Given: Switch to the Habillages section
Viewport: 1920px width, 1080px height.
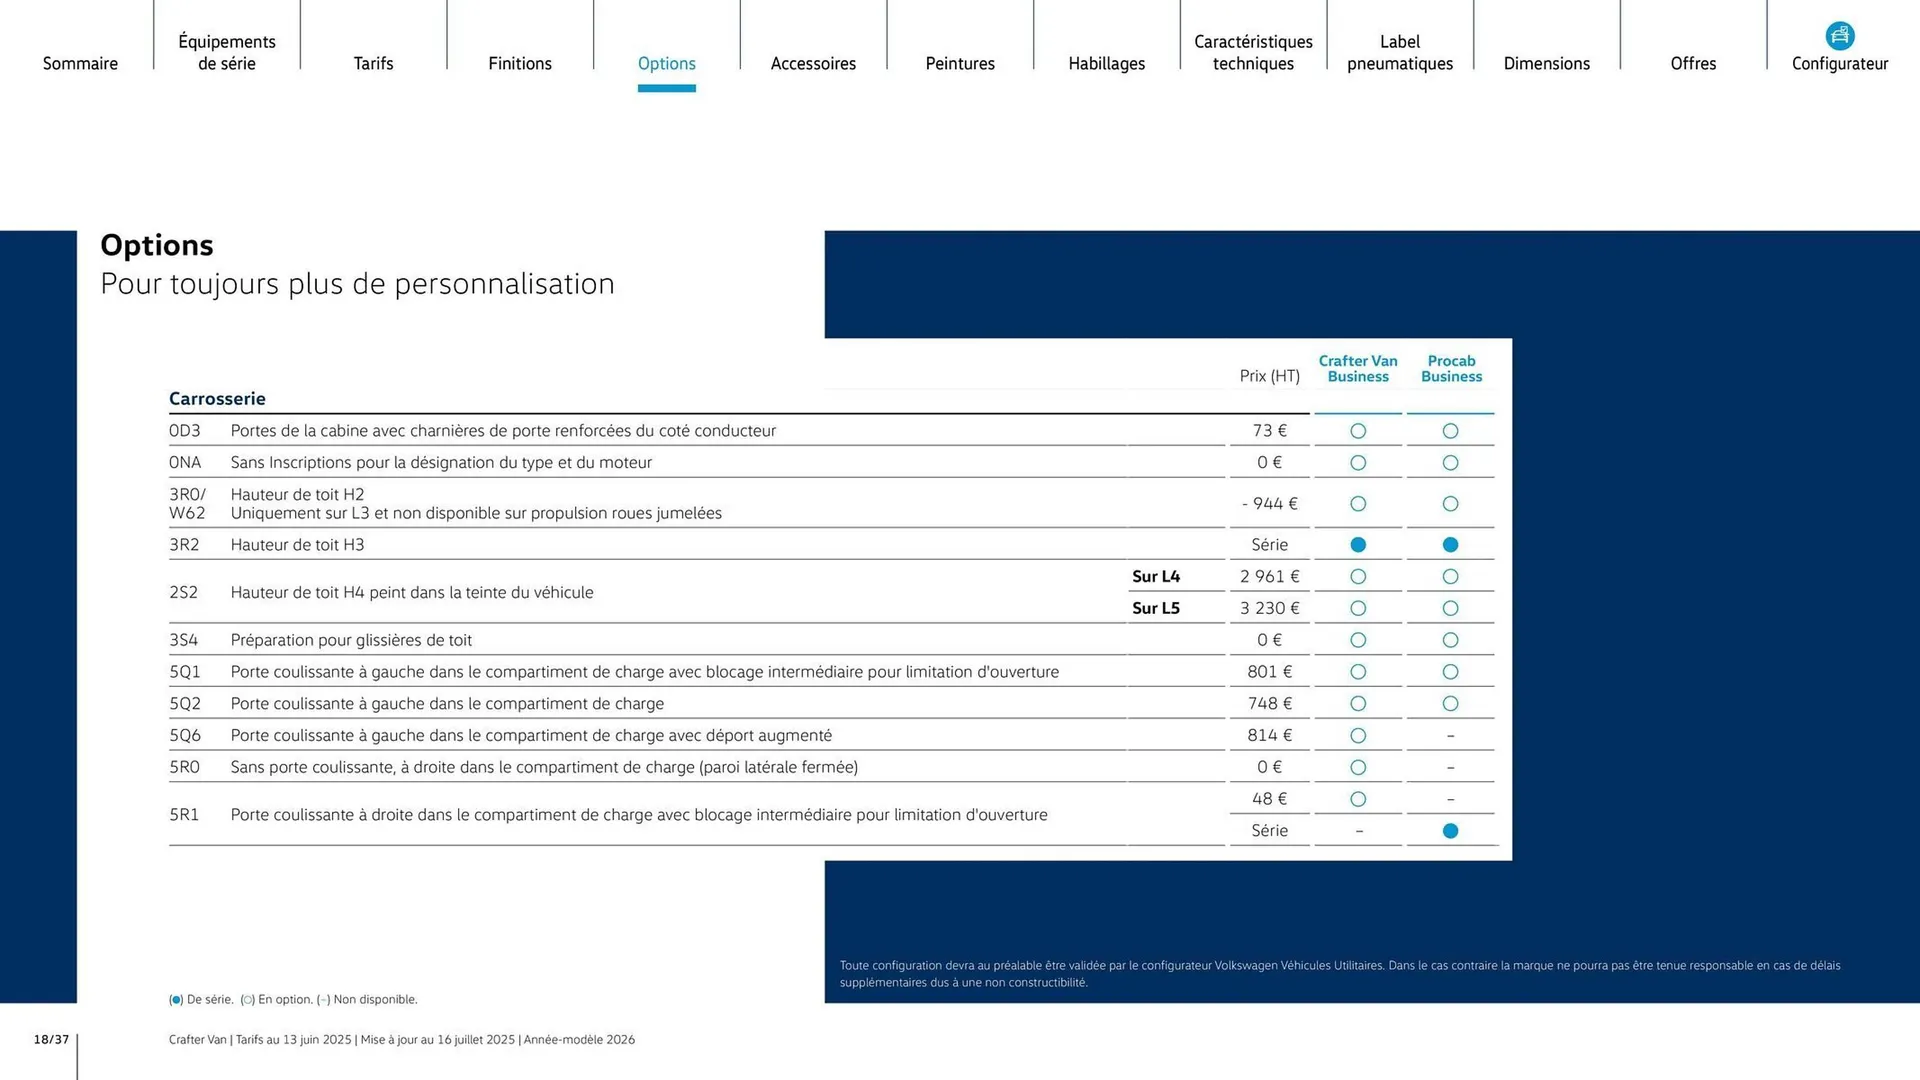Looking at the screenshot, I should (x=1106, y=63).
